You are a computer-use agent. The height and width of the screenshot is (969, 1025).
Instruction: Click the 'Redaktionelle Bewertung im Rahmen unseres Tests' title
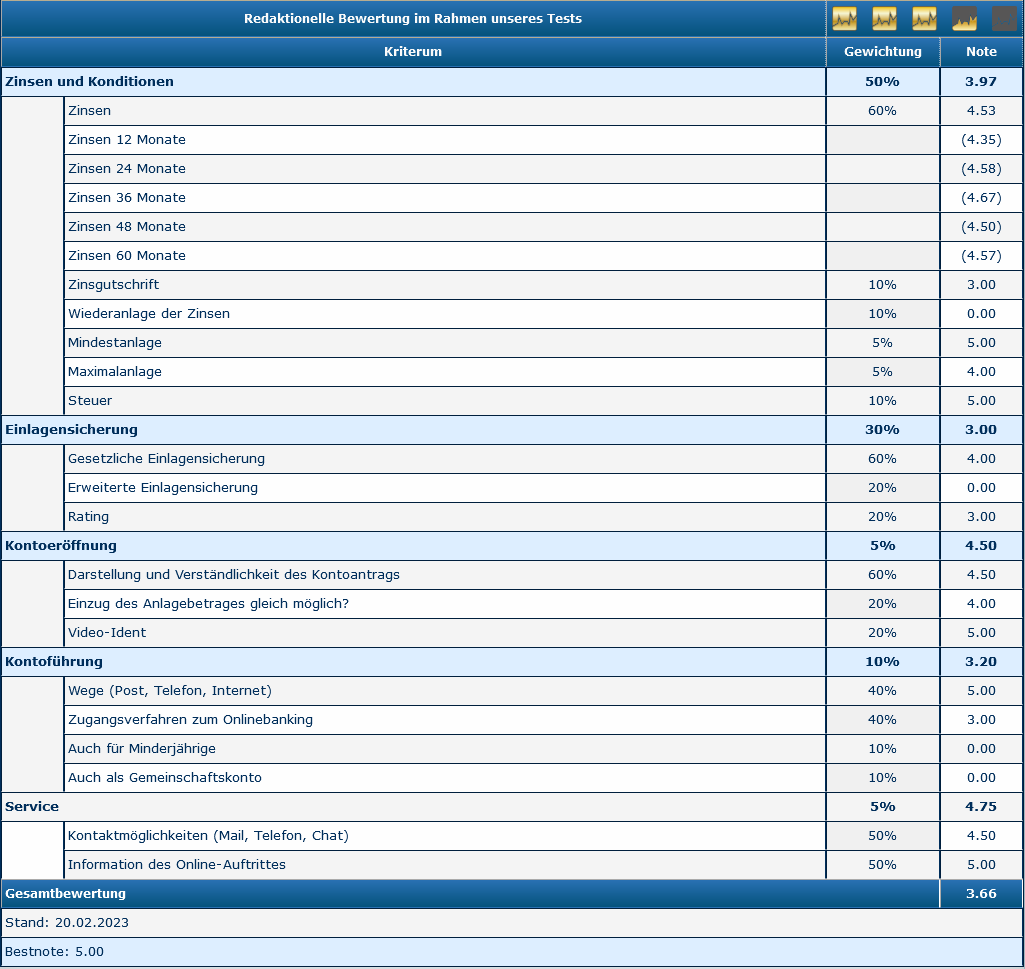(412, 19)
